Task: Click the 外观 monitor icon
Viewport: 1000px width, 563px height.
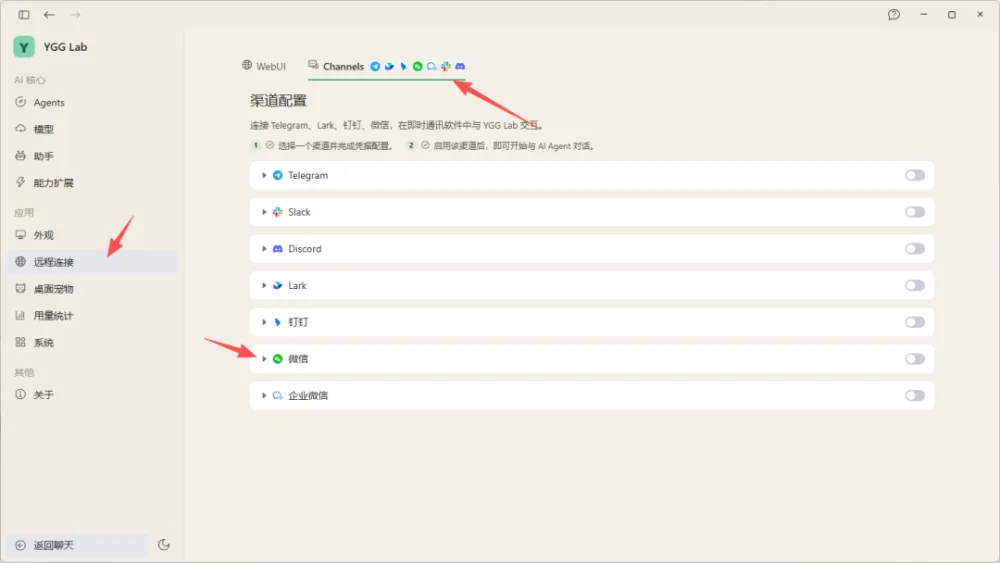Action: 20,235
